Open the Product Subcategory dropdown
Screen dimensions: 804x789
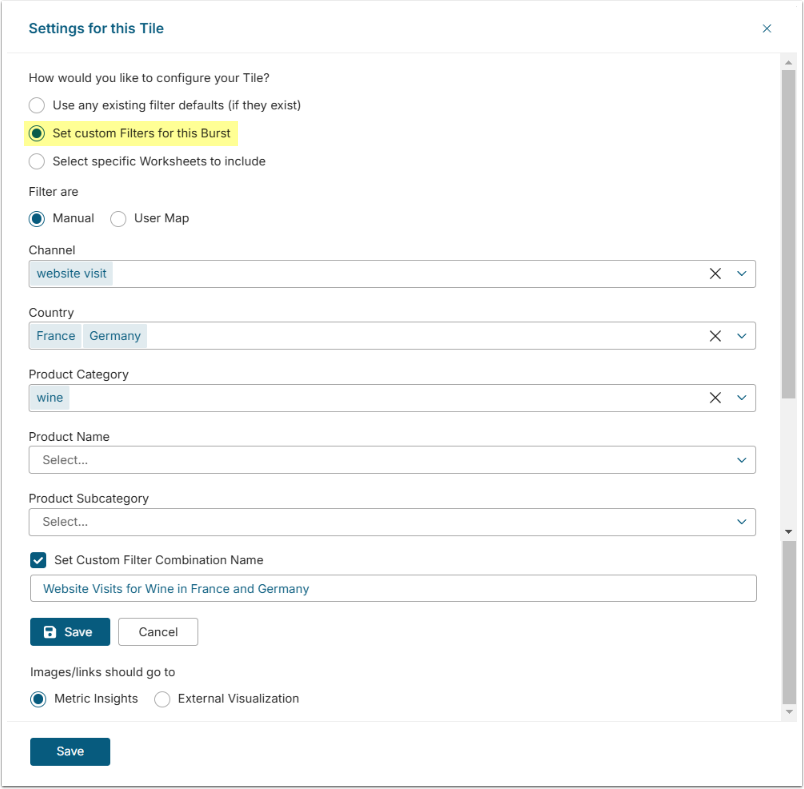[x=392, y=522]
